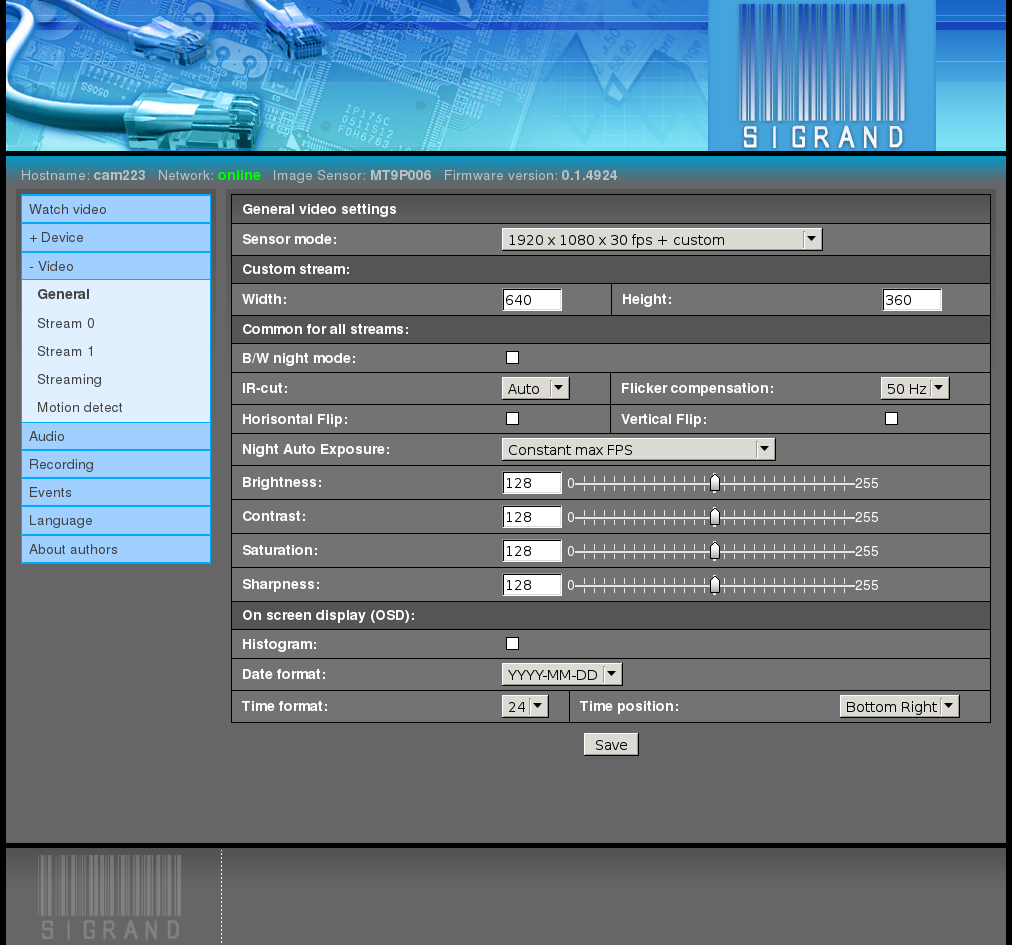The height and width of the screenshot is (945, 1012).
Task: Enable the Histogram OSD checkbox
Action: click(512, 644)
